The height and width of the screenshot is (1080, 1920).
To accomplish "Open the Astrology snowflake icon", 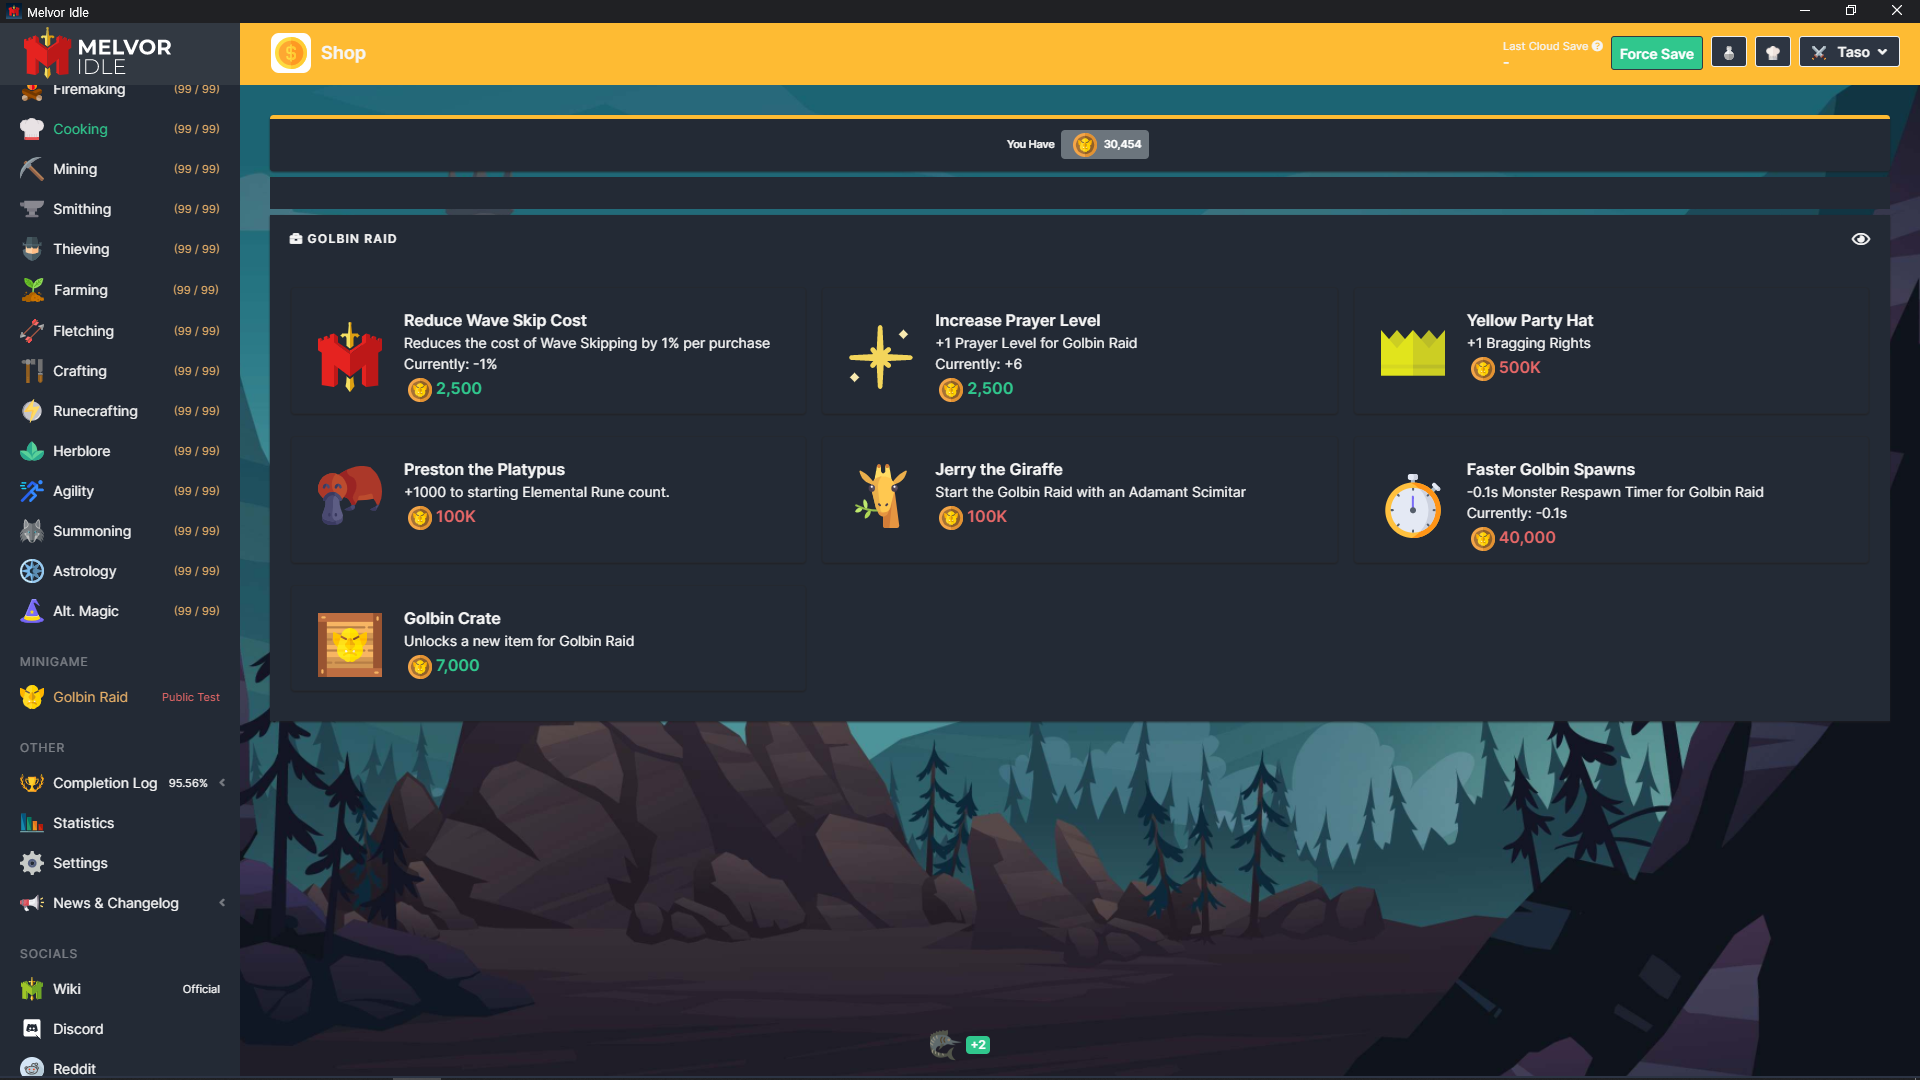I will click(31, 571).
